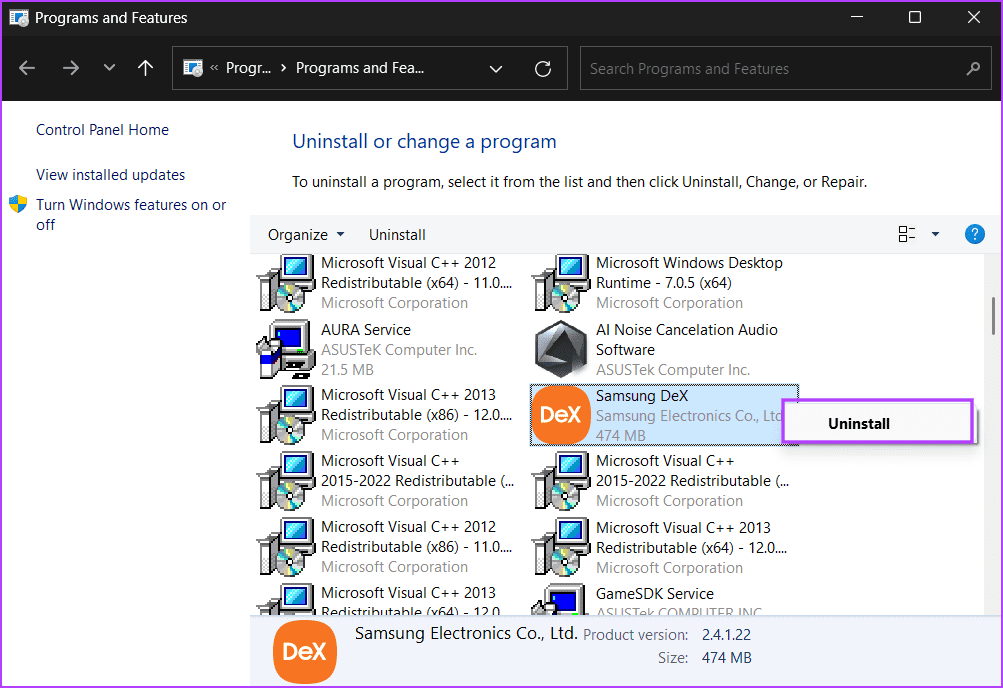Focus the Search Programs and Features box
Viewport: 1003px width, 688px height.
(x=786, y=68)
